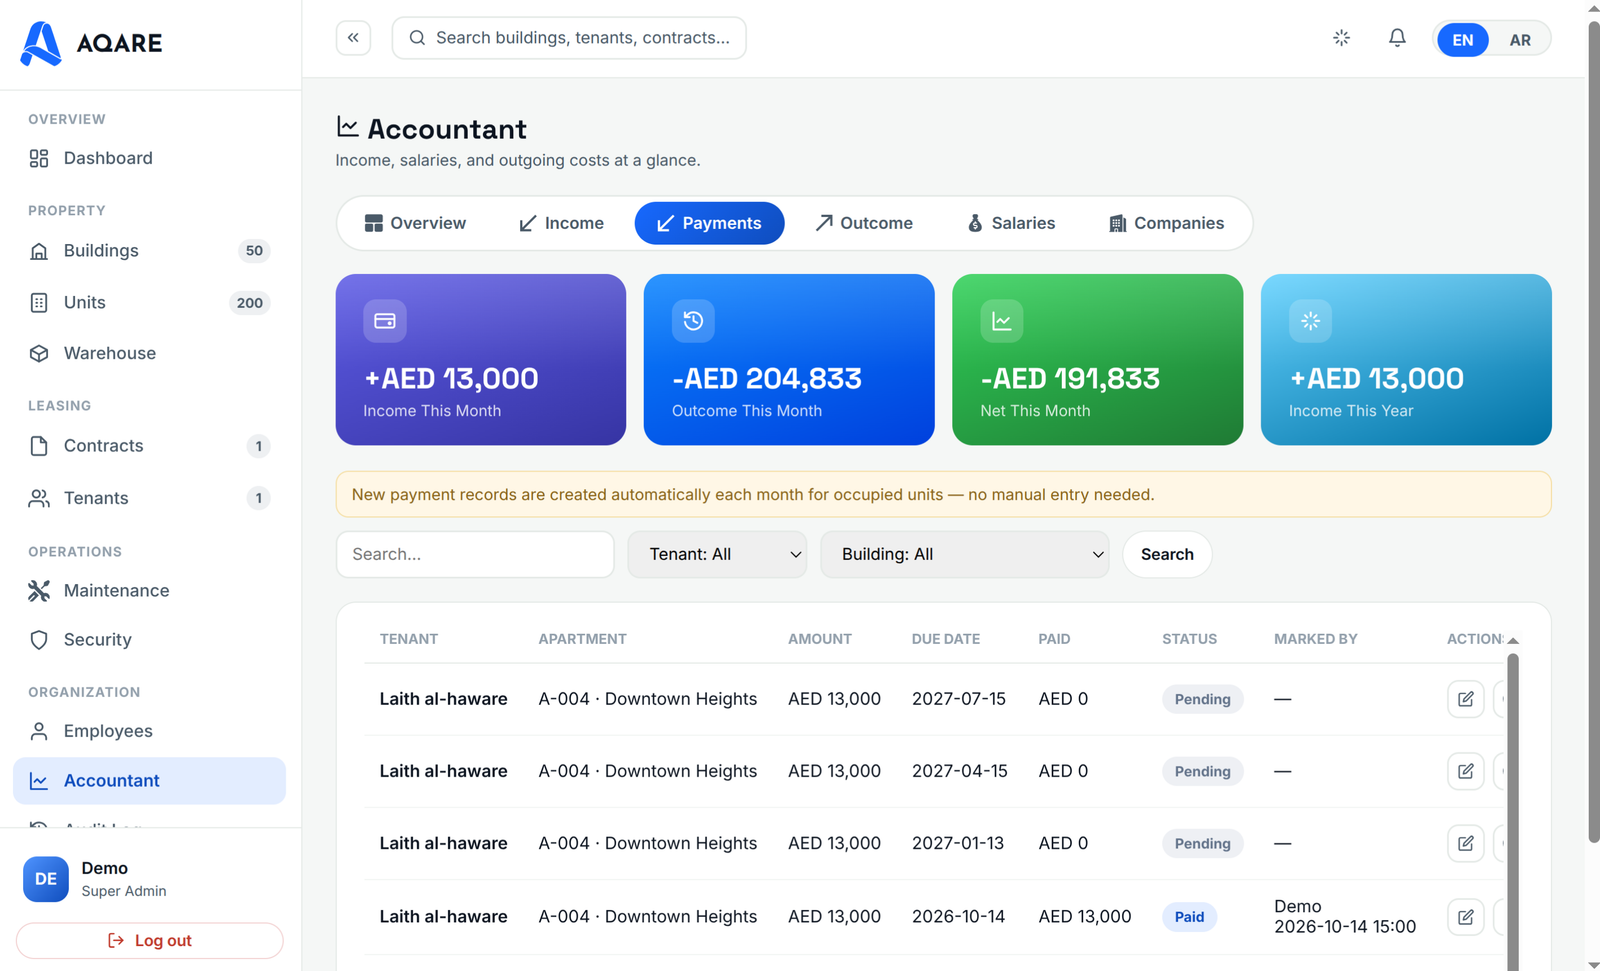
Task: Focus the payments Search... input
Action: pos(475,554)
